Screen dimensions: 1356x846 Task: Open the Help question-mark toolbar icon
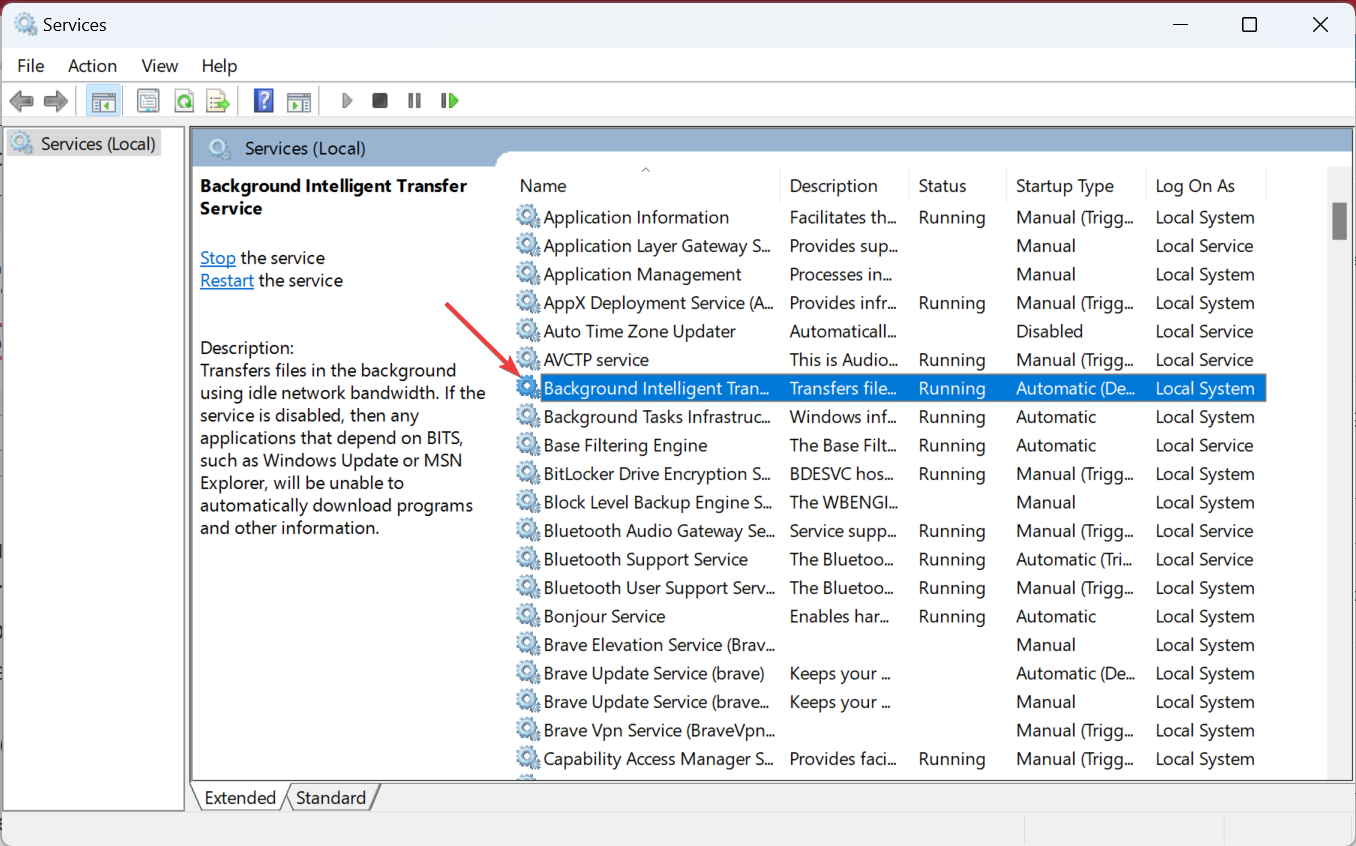tap(264, 101)
